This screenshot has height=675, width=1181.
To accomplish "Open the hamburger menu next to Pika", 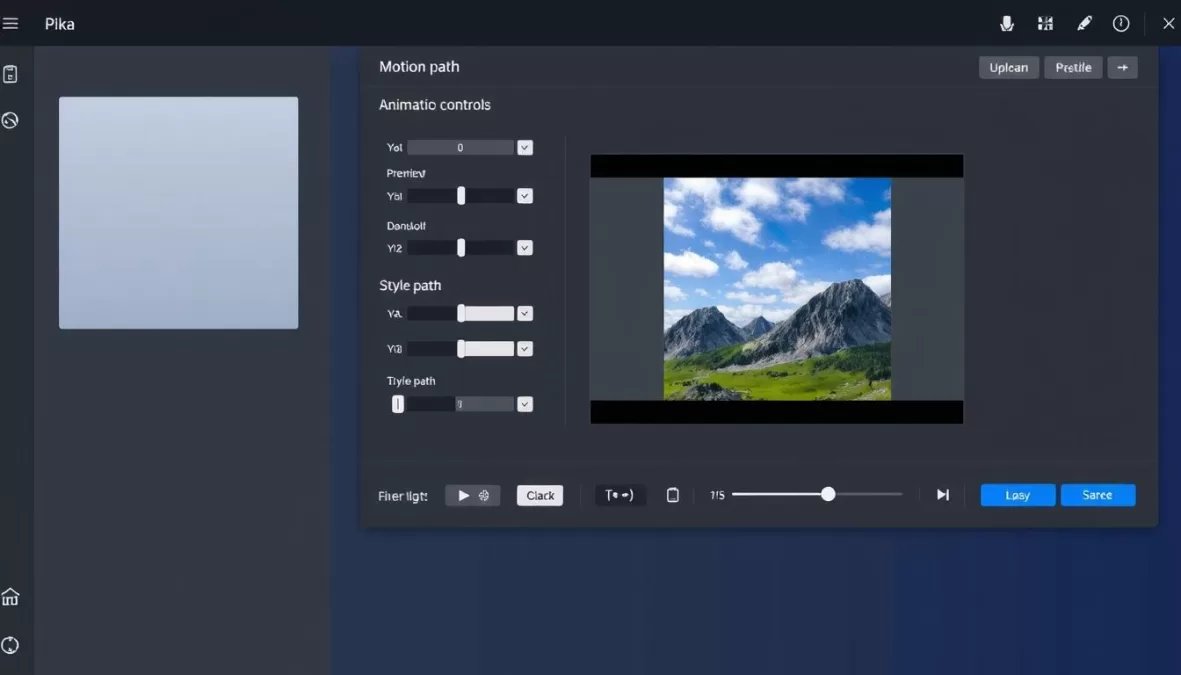I will 11,23.
